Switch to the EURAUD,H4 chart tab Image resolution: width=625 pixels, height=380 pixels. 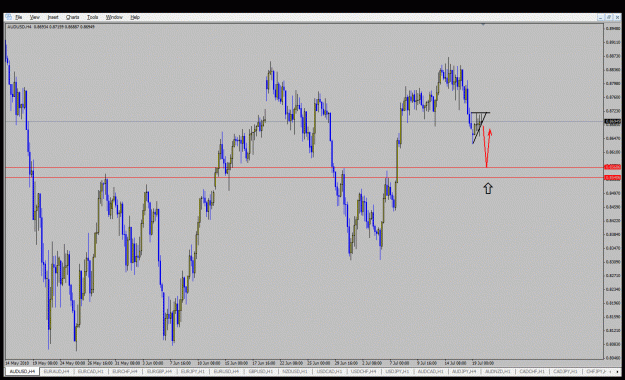56,371
